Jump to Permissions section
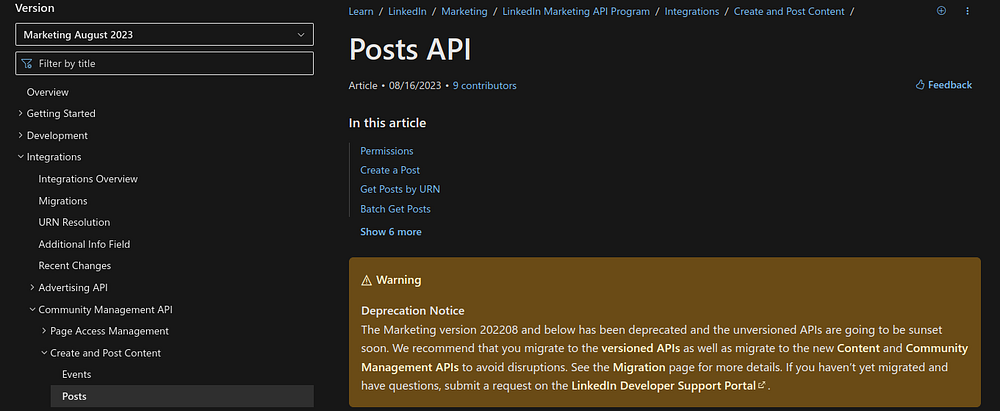The width and height of the screenshot is (1000, 411). coord(386,151)
